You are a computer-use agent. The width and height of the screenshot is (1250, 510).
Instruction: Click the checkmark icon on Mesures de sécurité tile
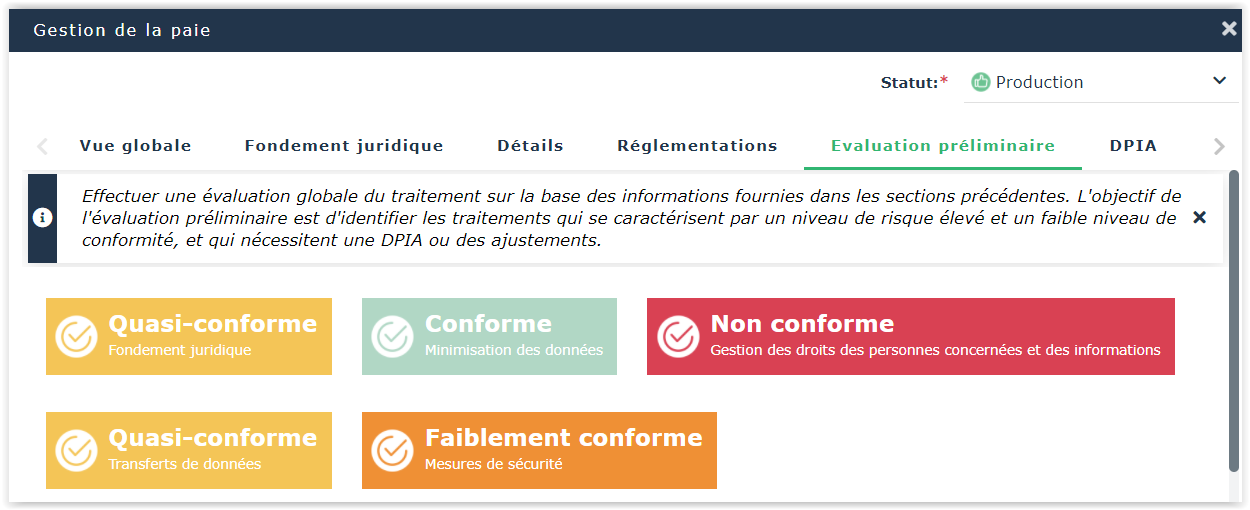(x=393, y=451)
